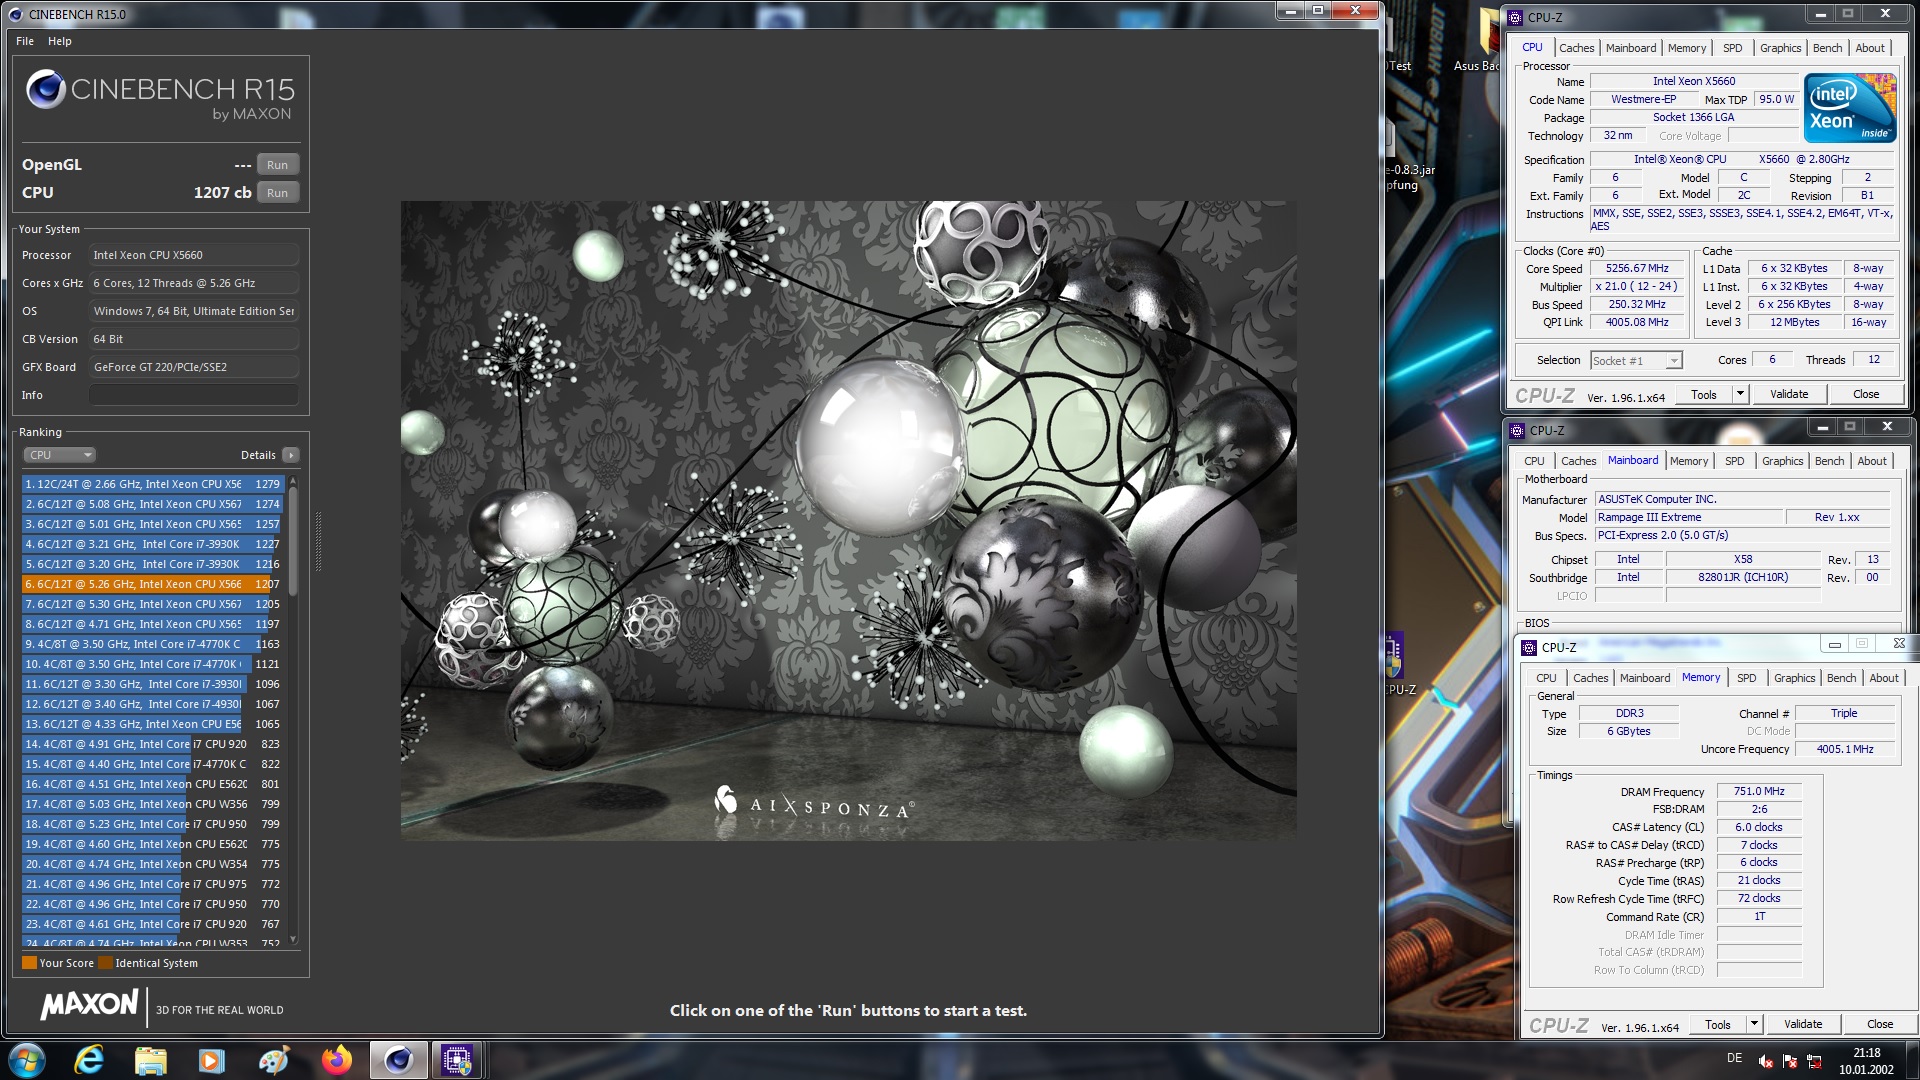Switch to CPU-Z via its taskbar icon
The height and width of the screenshot is (1080, 1920).
click(x=457, y=1059)
